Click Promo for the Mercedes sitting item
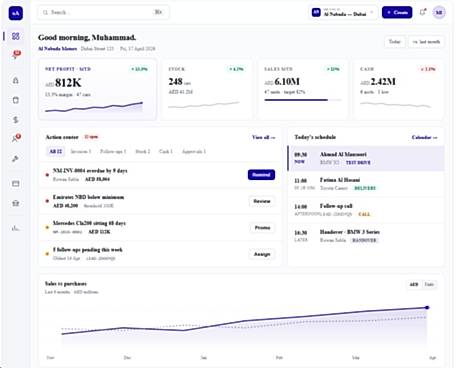Viewport: 459px width, 368px height. point(262,228)
